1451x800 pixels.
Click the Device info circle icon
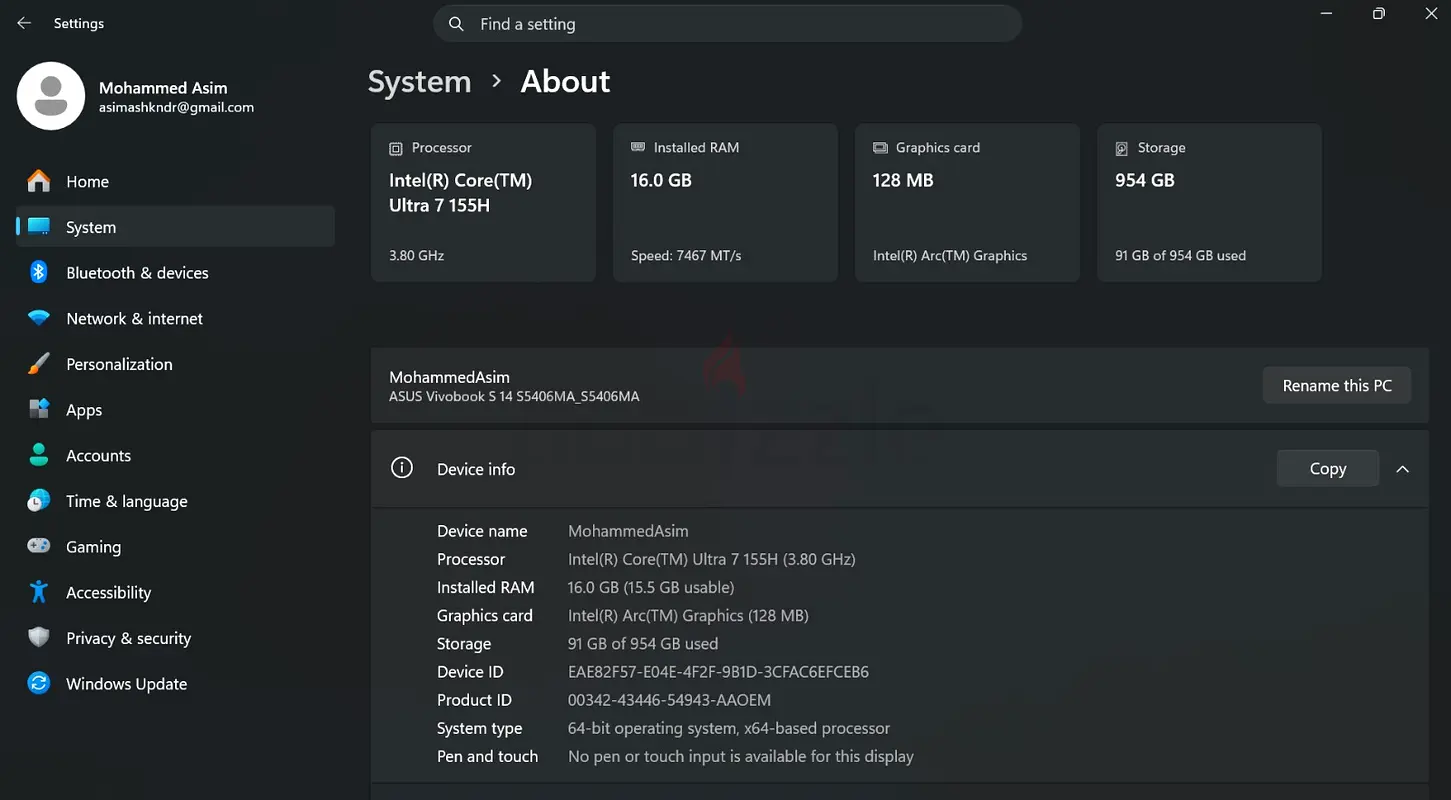[402, 468]
